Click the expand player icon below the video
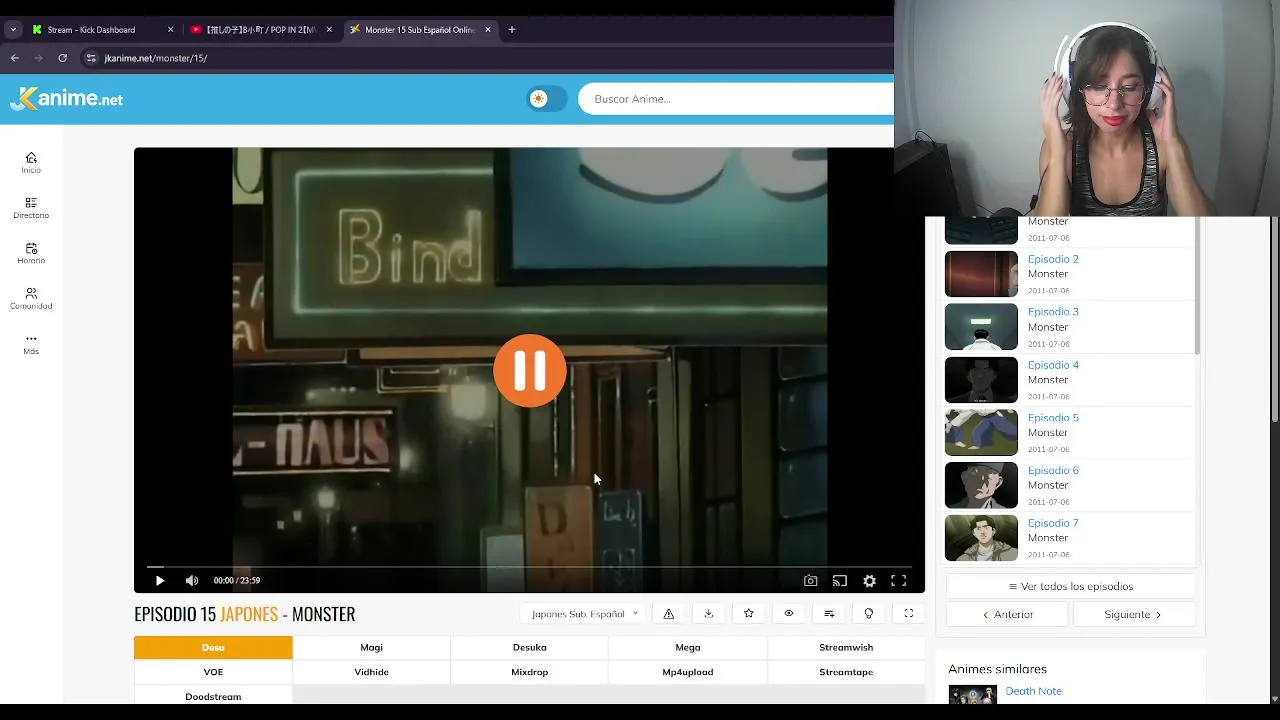Viewport: 1280px width, 720px height. click(x=909, y=614)
